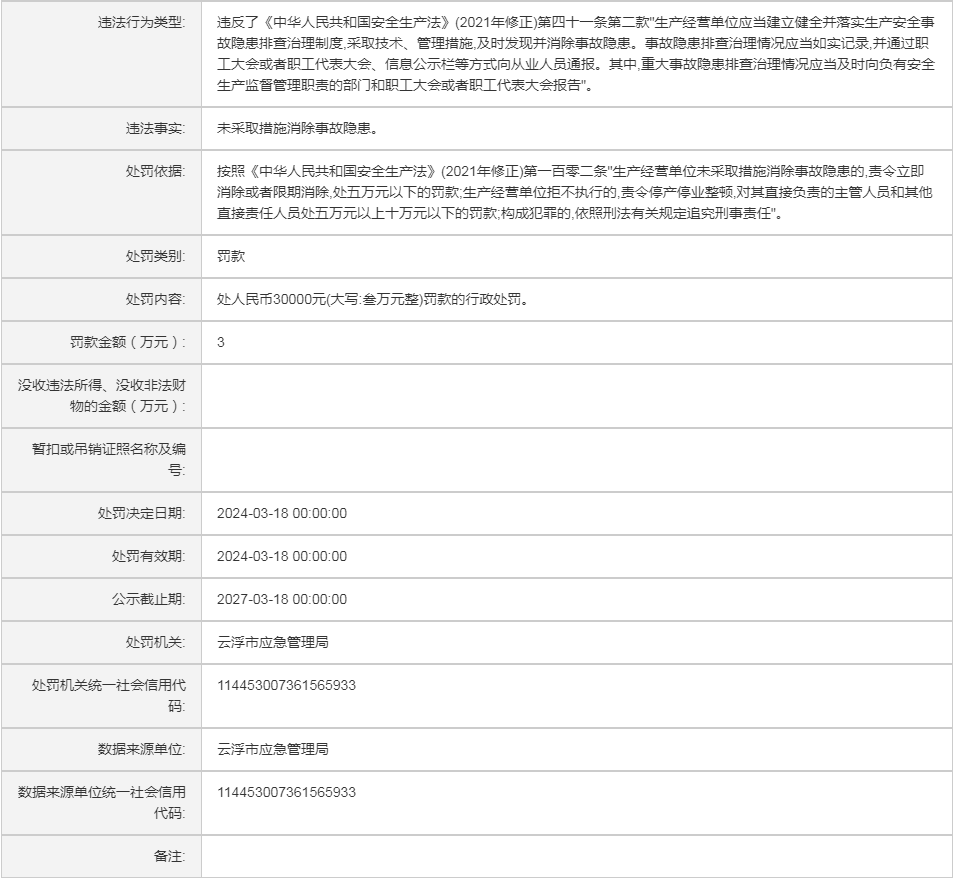Click the 违法事实 text 未采取措施消除事故隐患

coord(296,128)
